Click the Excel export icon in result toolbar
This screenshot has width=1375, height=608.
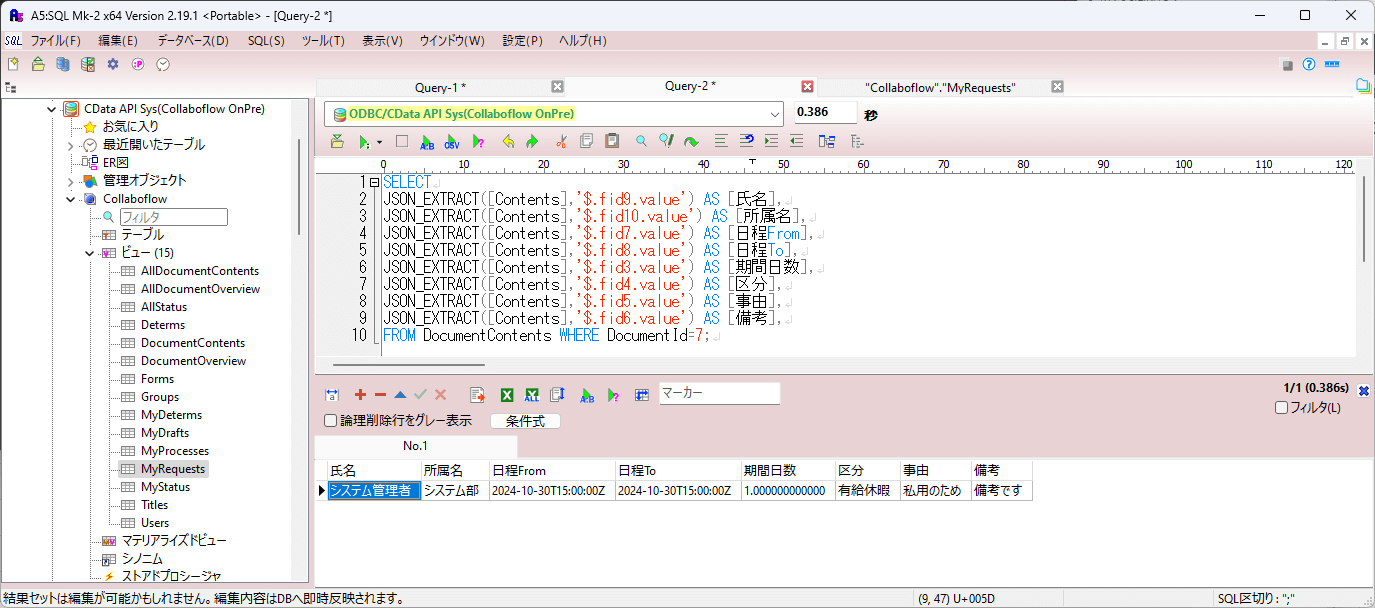[507, 395]
